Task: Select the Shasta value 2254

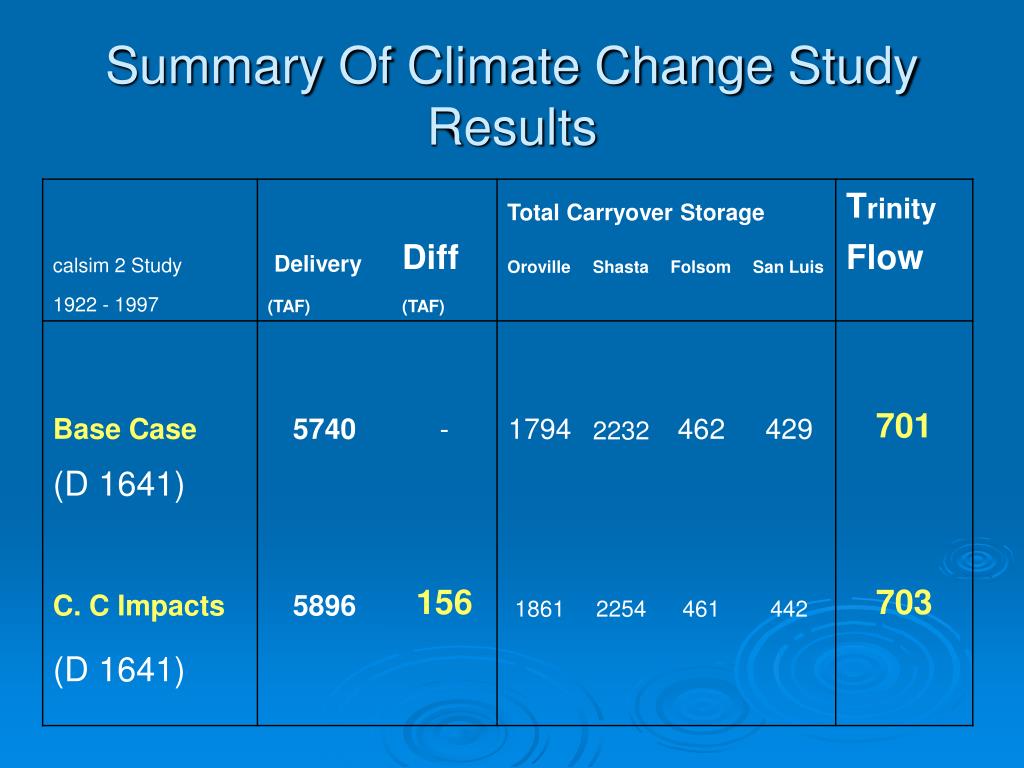Action: point(620,609)
